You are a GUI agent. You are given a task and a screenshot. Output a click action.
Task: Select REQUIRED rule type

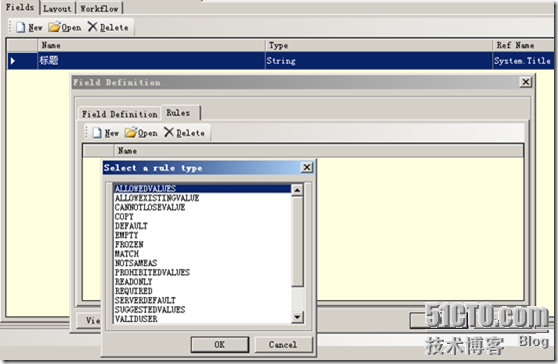(x=202, y=291)
